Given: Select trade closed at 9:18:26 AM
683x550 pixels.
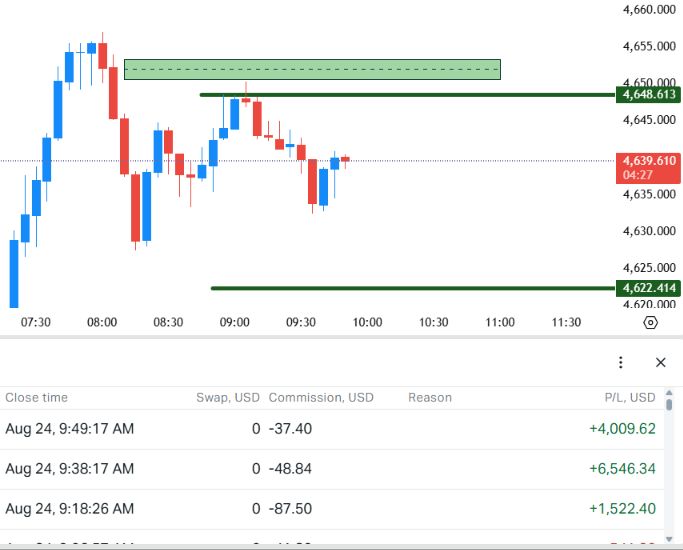Looking at the screenshot, I should point(332,509).
